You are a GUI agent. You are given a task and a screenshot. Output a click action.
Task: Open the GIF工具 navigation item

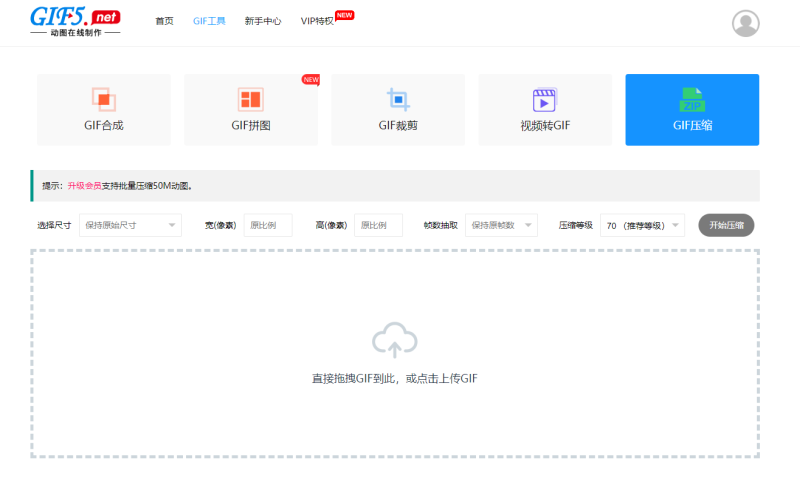[x=209, y=21]
